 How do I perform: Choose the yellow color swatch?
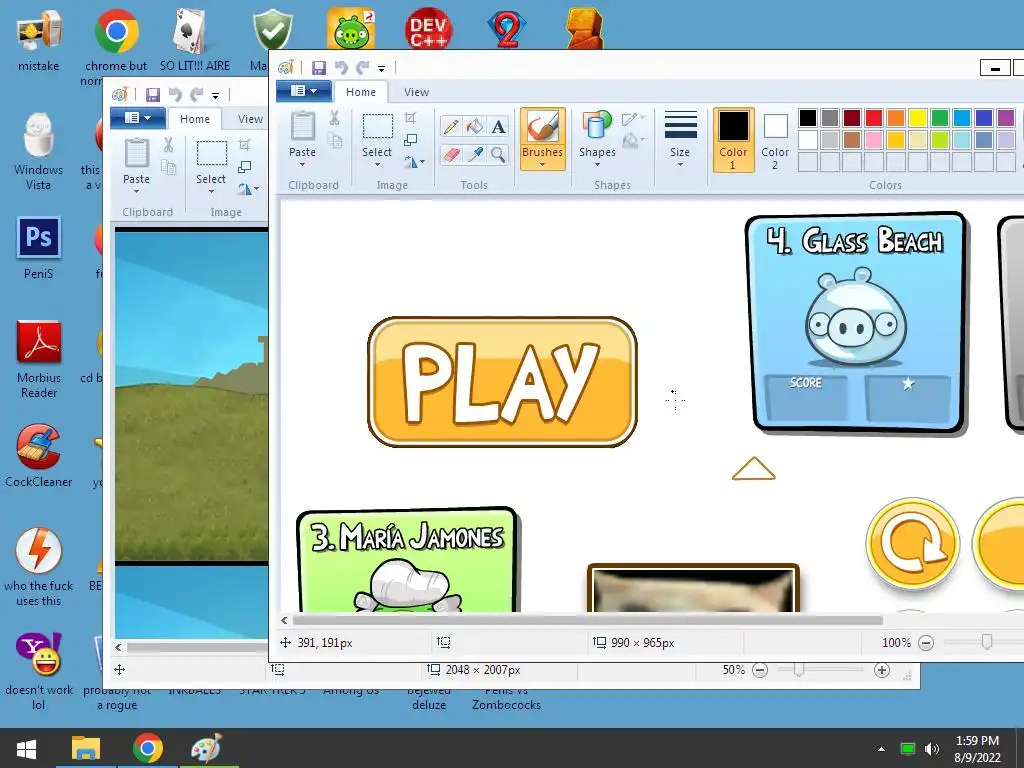click(918, 118)
